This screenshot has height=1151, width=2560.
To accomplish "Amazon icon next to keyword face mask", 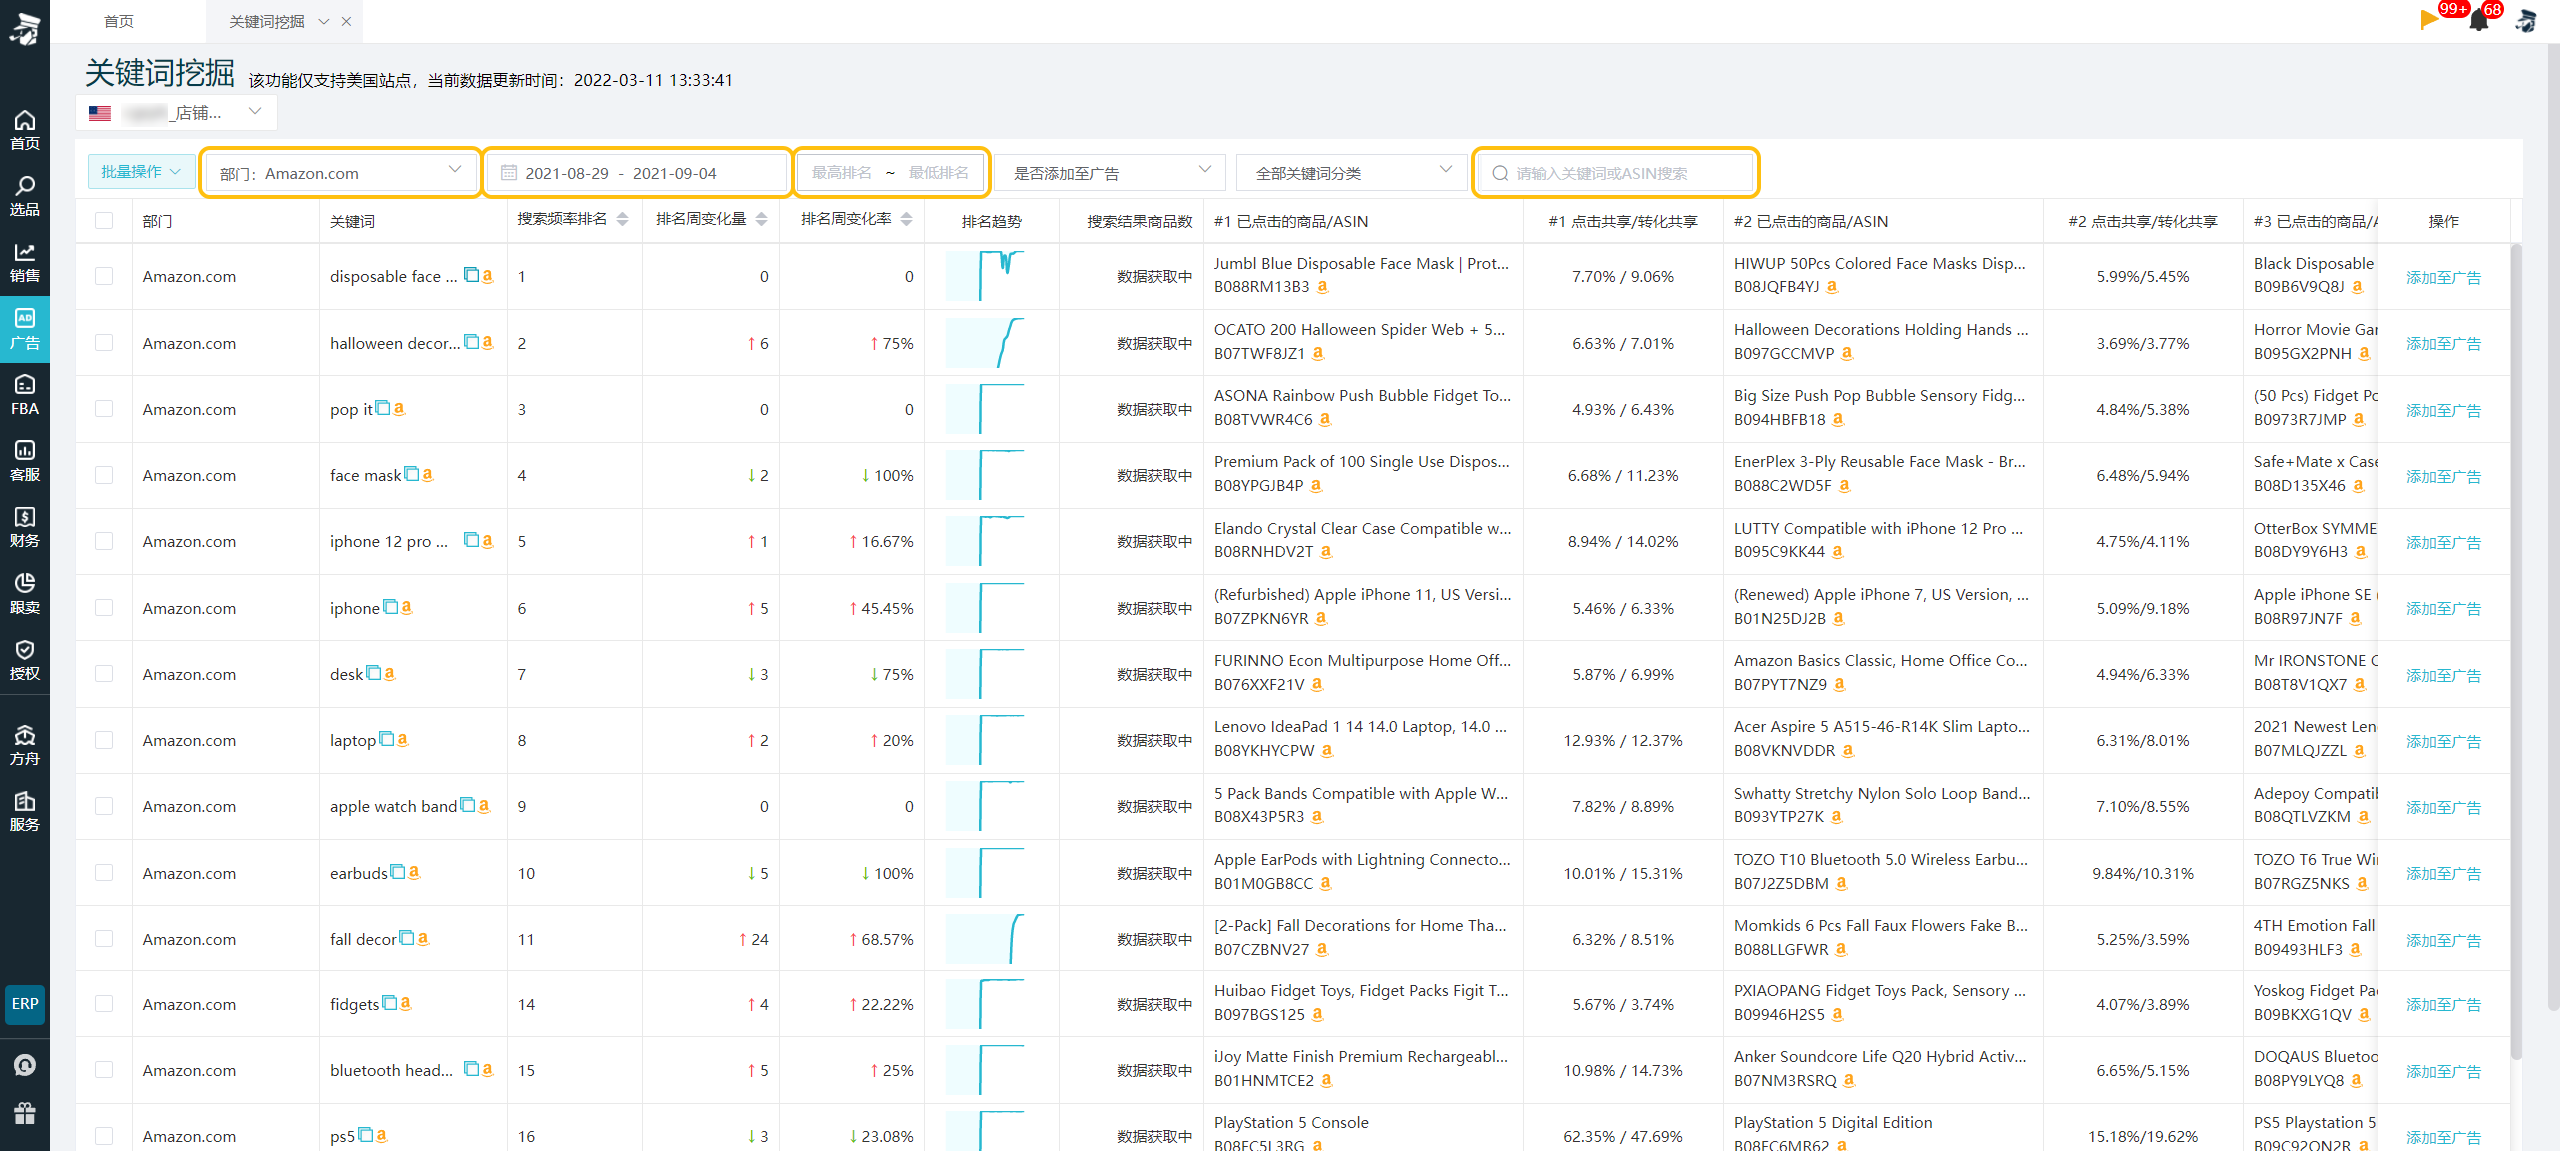I will pos(428,475).
